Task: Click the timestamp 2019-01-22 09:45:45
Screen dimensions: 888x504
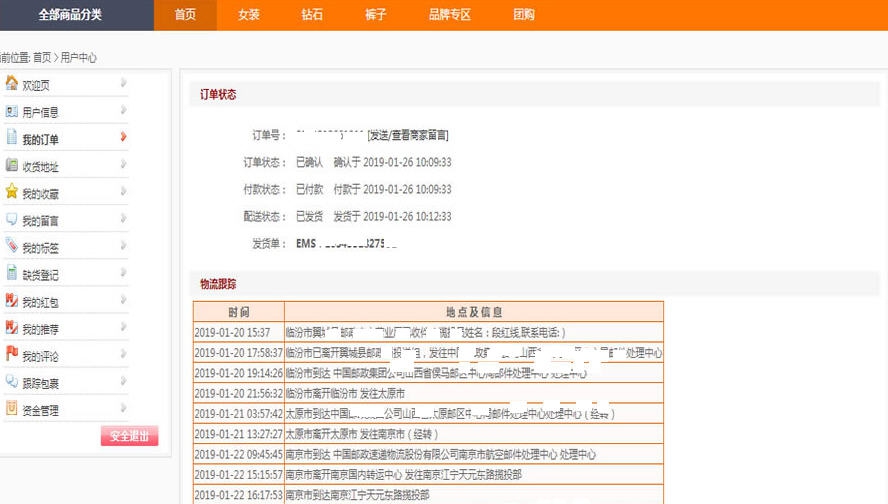Action: 238,454
